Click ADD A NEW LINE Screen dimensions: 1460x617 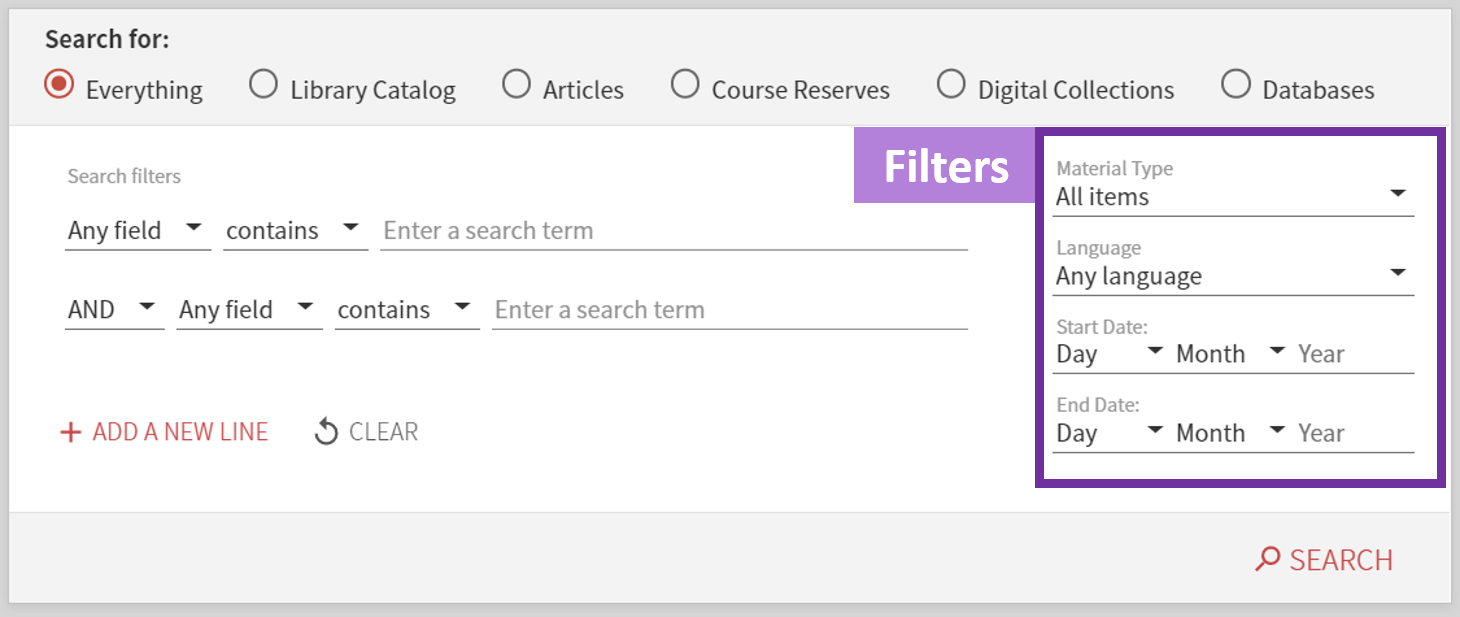coord(164,432)
